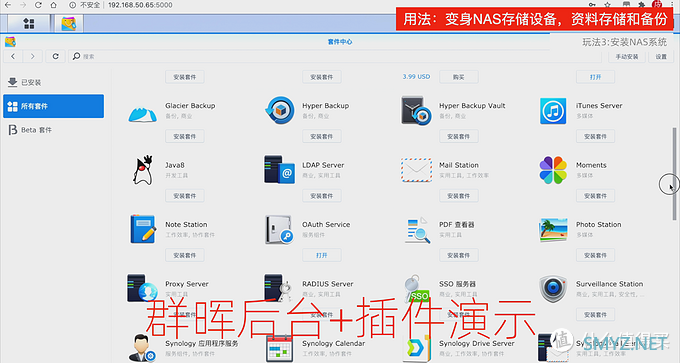
Task: Click the OAuth Service icon
Action: [279, 229]
